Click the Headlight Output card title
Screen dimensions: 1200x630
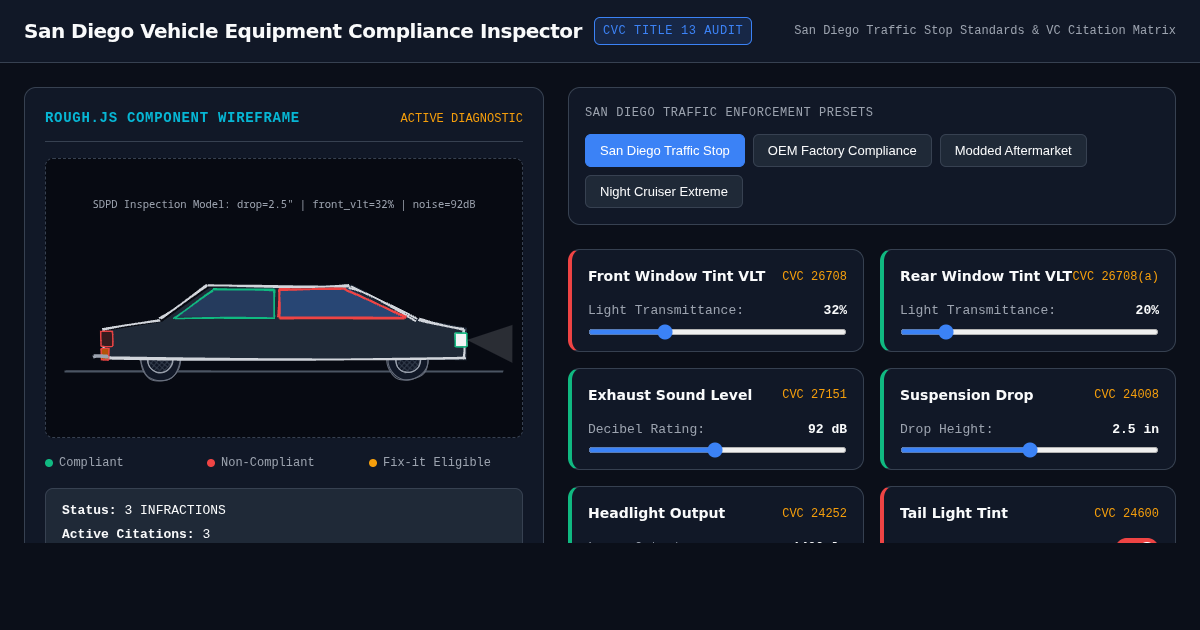[656, 513]
